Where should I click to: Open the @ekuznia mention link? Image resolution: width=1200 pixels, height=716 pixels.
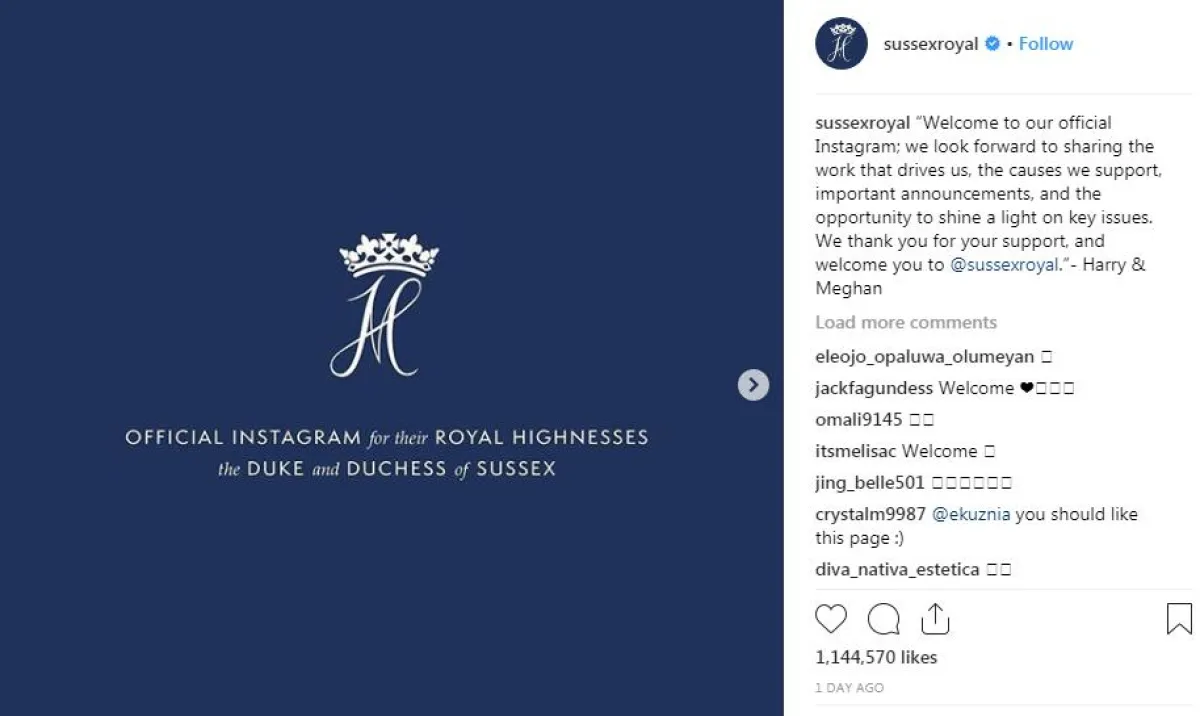[970, 514]
